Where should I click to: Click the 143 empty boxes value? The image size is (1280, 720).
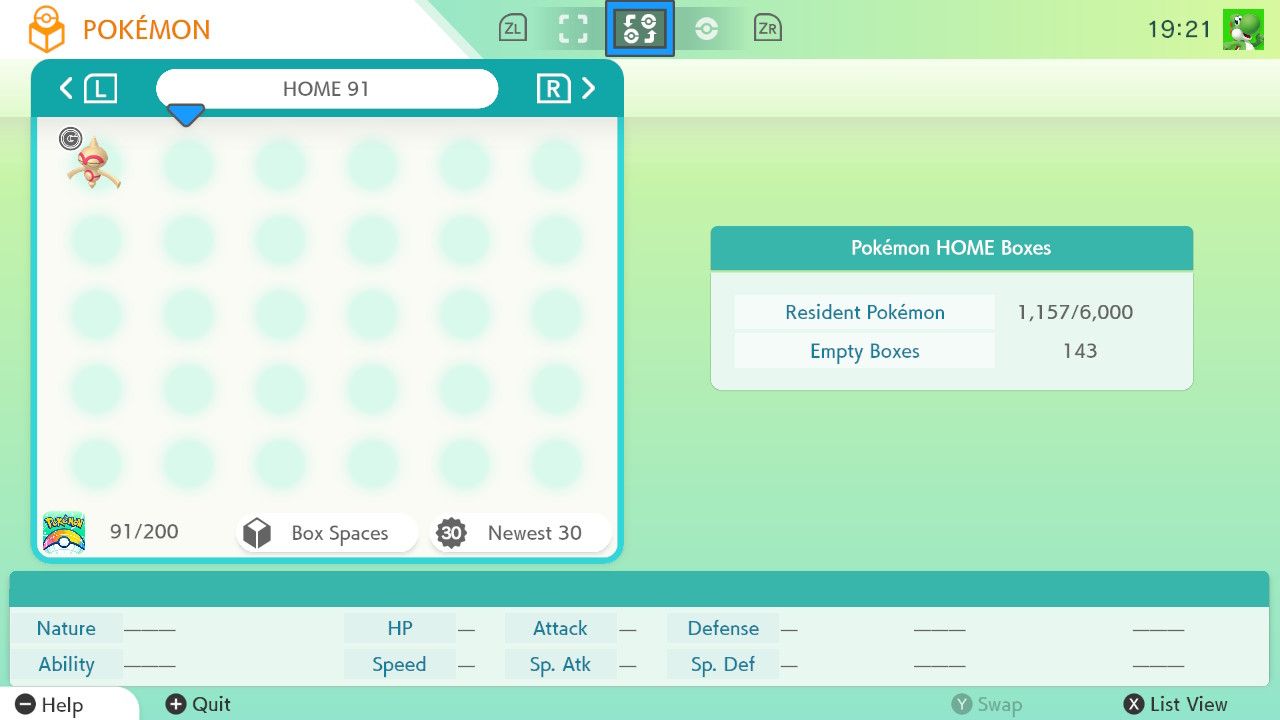click(1080, 351)
